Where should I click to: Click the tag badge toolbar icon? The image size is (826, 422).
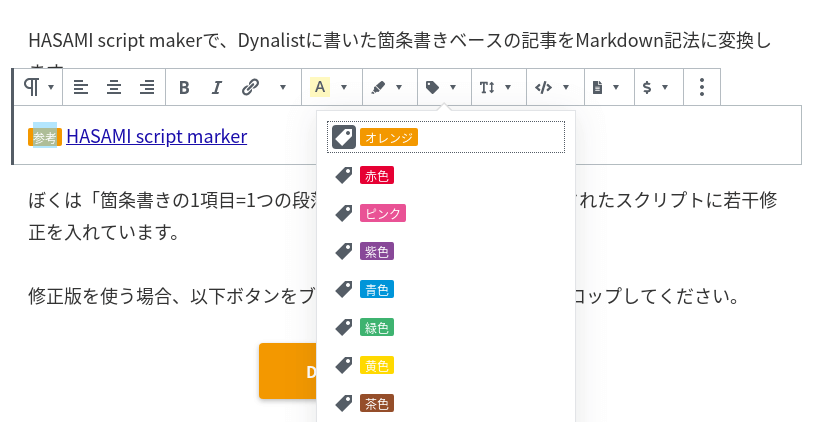432,87
